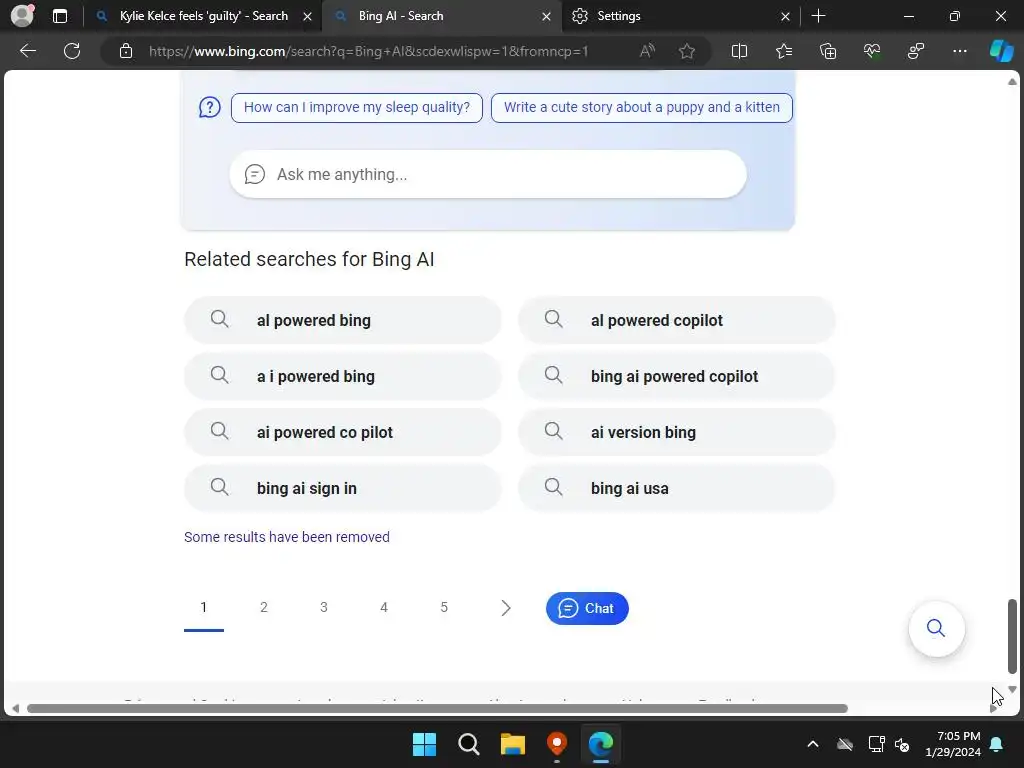Search related 'bing ai sign in'
Viewport: 1024px width, 768px height.
[343, 488]
